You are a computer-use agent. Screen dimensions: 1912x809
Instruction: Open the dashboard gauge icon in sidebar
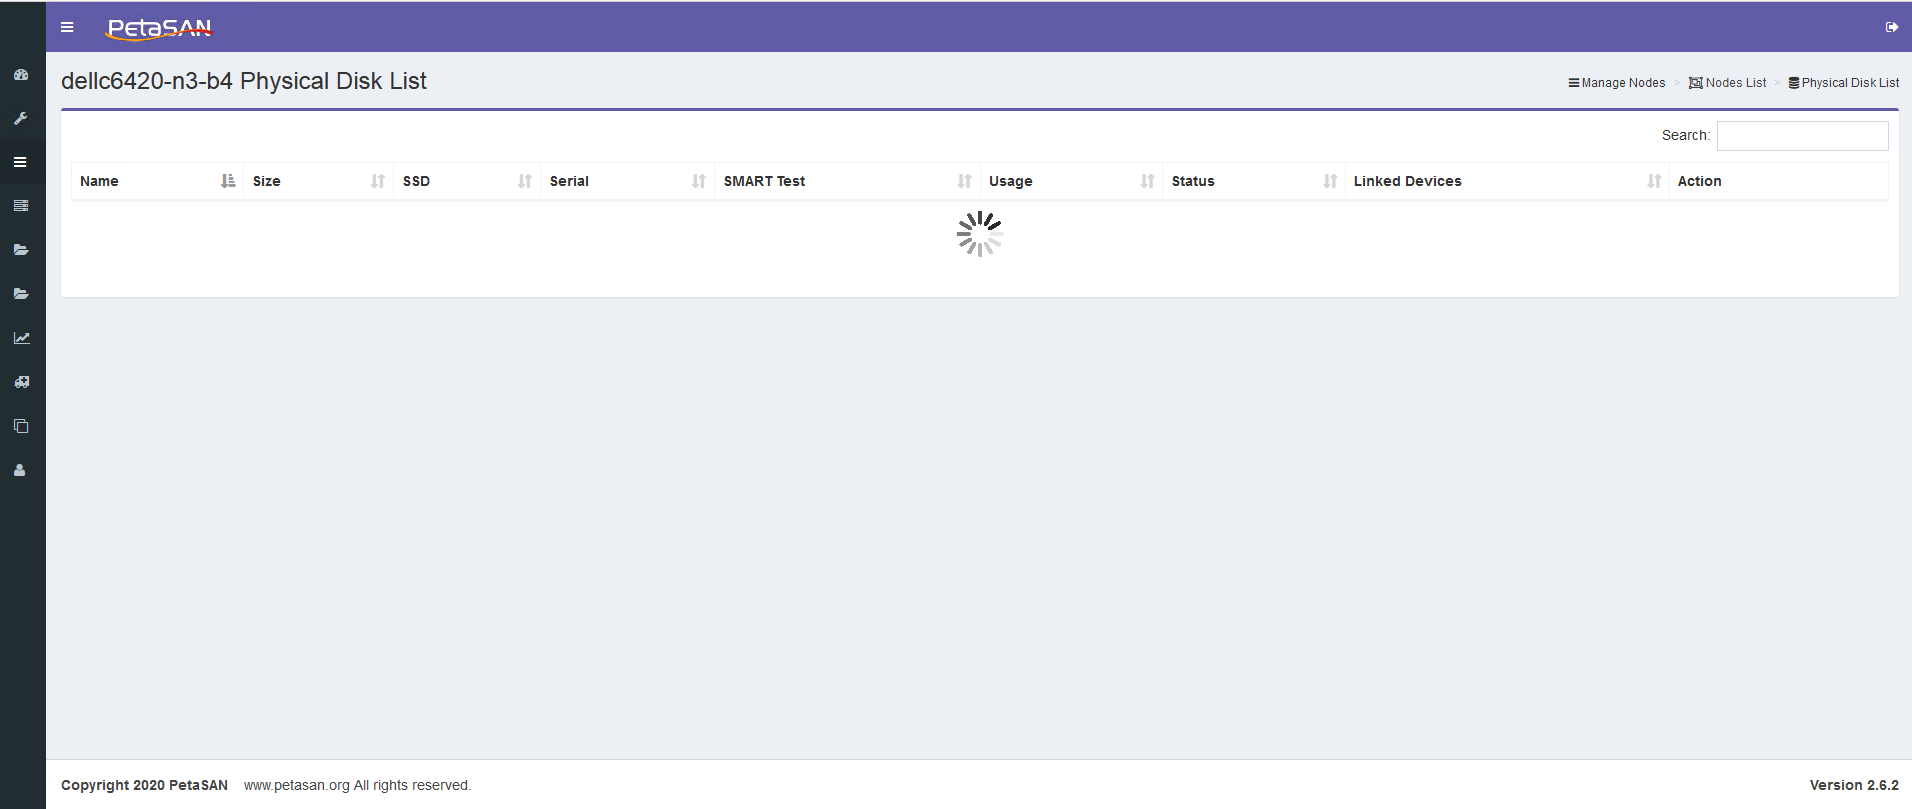21,75
